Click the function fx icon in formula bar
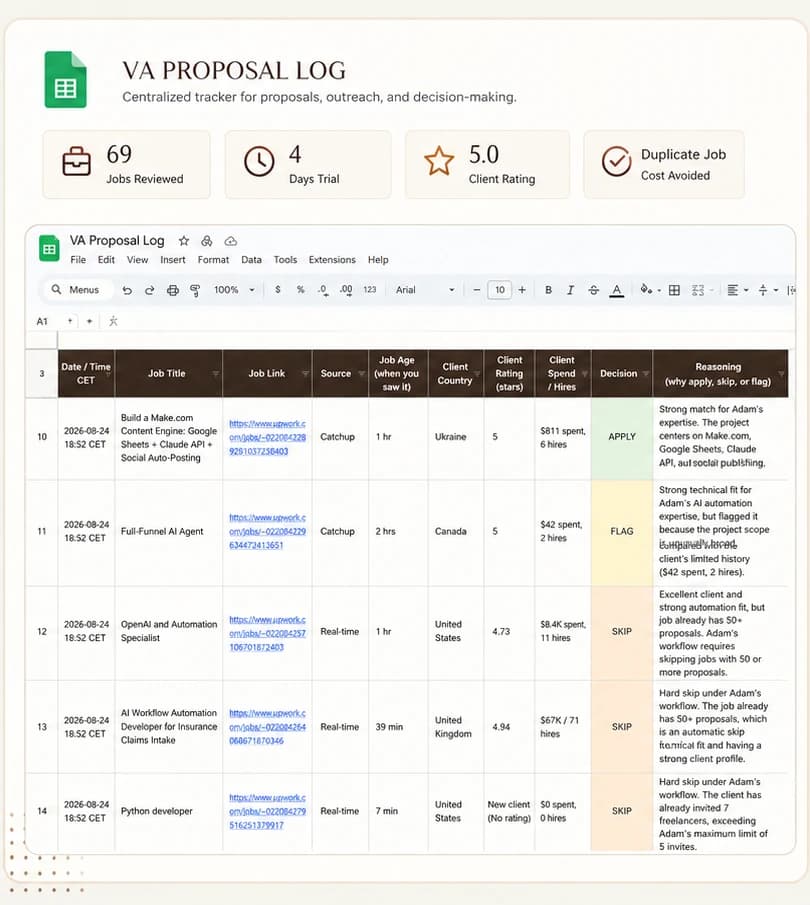The width and height of the screenshot is (810, 905). 113,321
